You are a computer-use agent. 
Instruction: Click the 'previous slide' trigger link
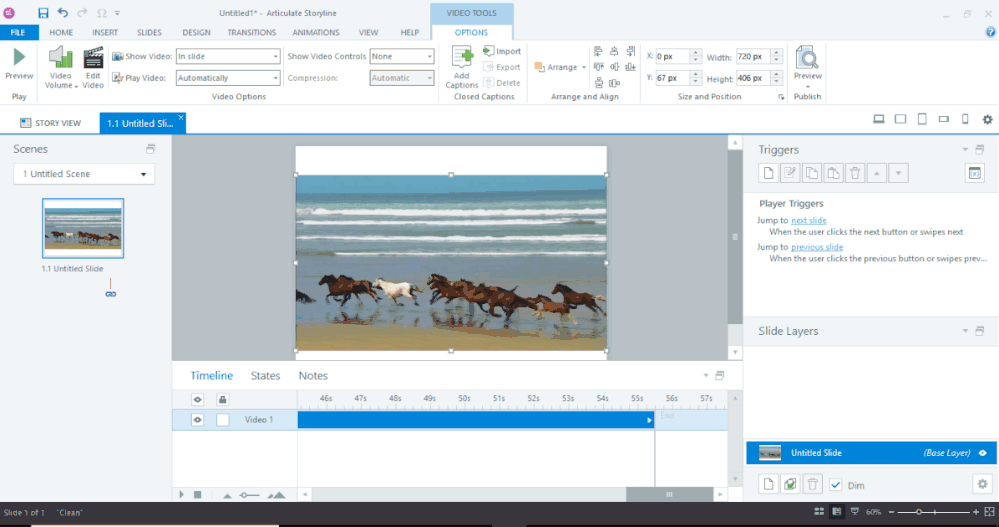tap(817, 247)
